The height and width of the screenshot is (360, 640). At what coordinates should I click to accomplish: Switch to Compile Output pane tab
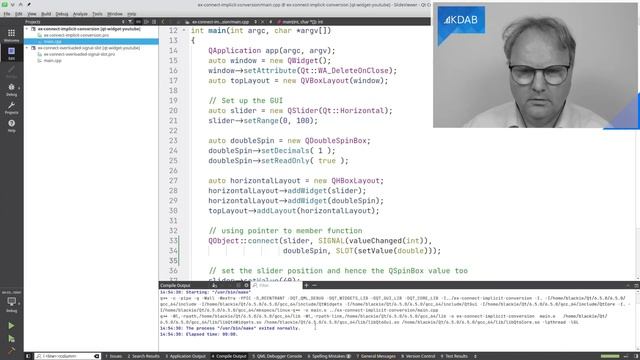point(229,356)
